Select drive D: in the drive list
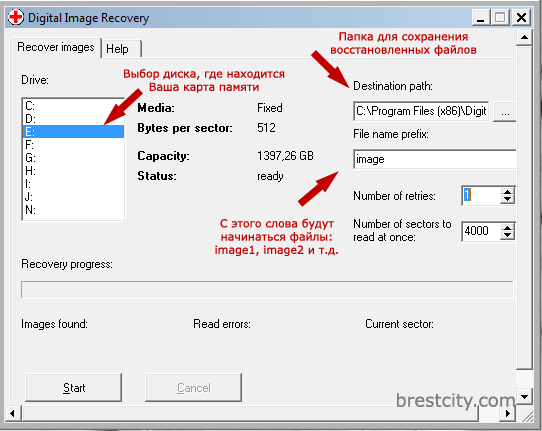542x431 pixels. pyautogui.click(x=73, y=119)
